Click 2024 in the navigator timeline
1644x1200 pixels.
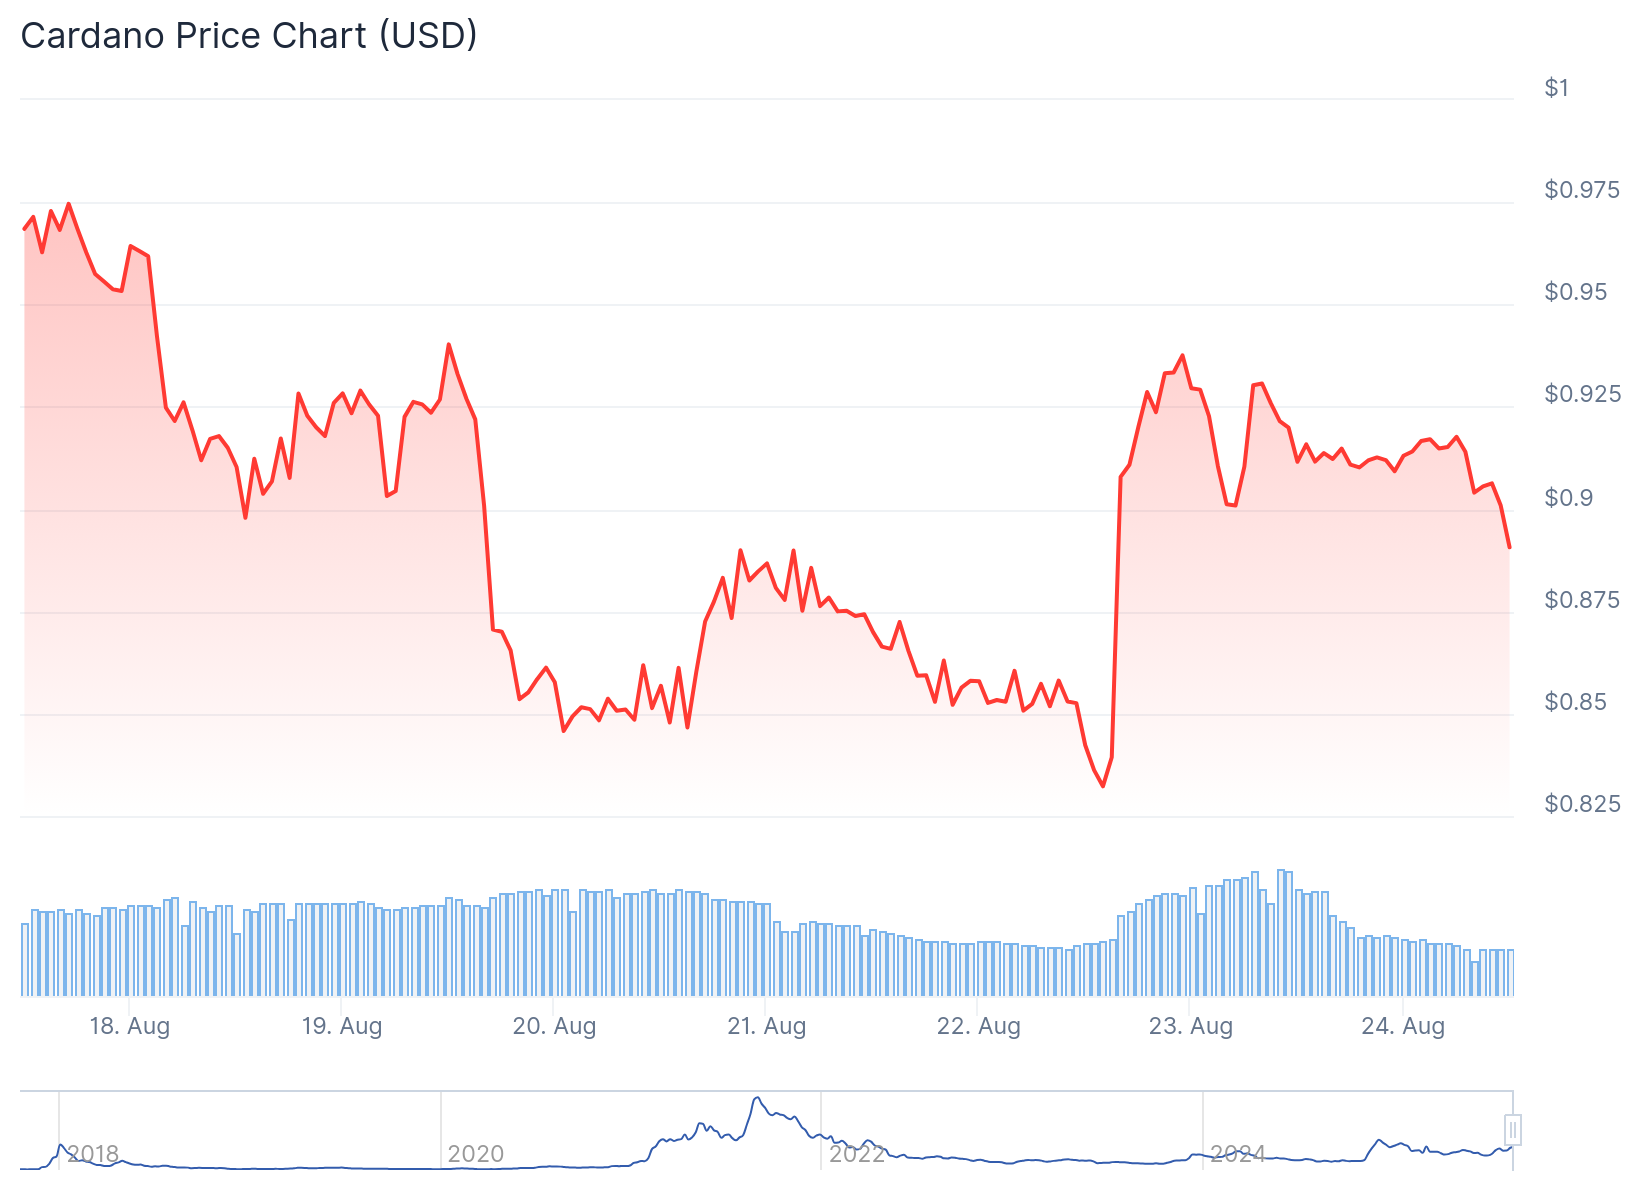(1238, 1154)
